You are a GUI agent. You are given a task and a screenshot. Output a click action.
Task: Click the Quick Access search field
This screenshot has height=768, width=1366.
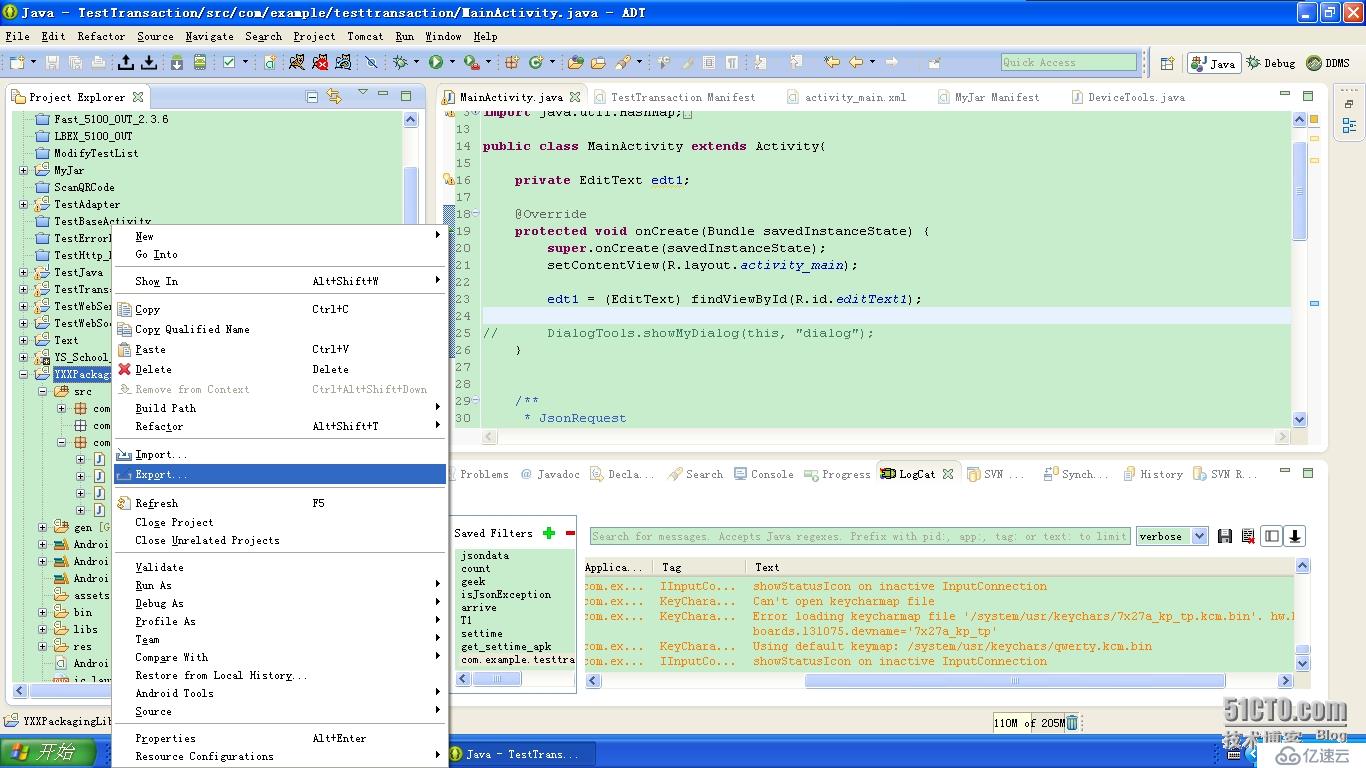coord(1069,62)
